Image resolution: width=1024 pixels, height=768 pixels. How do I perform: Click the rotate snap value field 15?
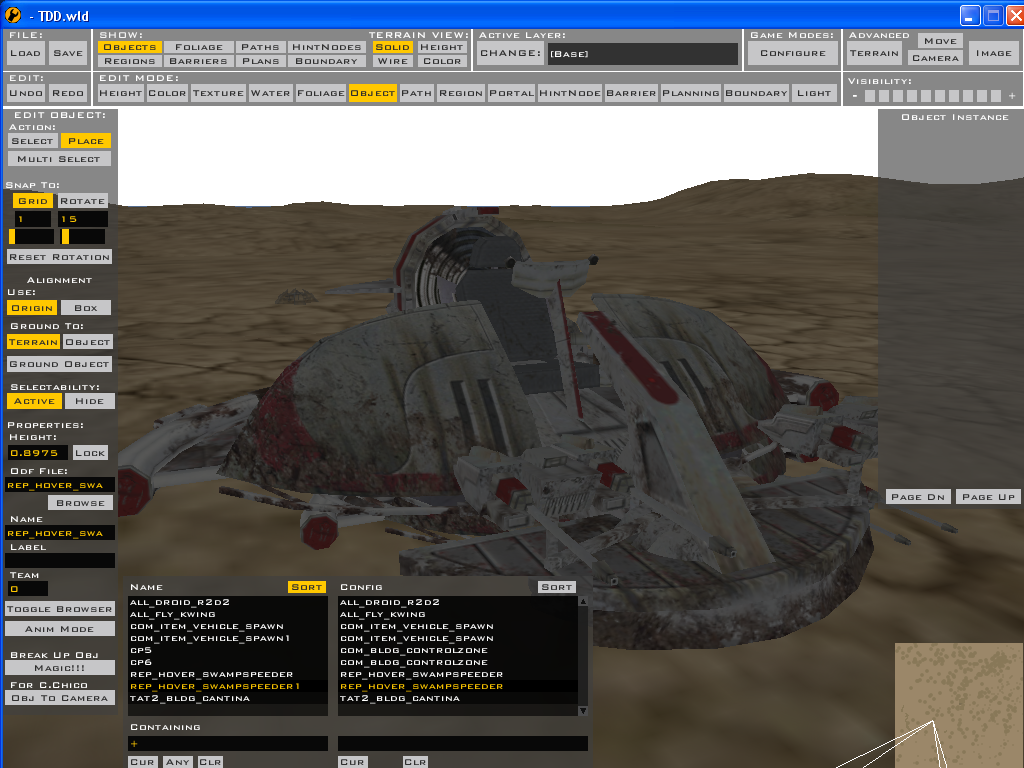(x=83, y=219)
